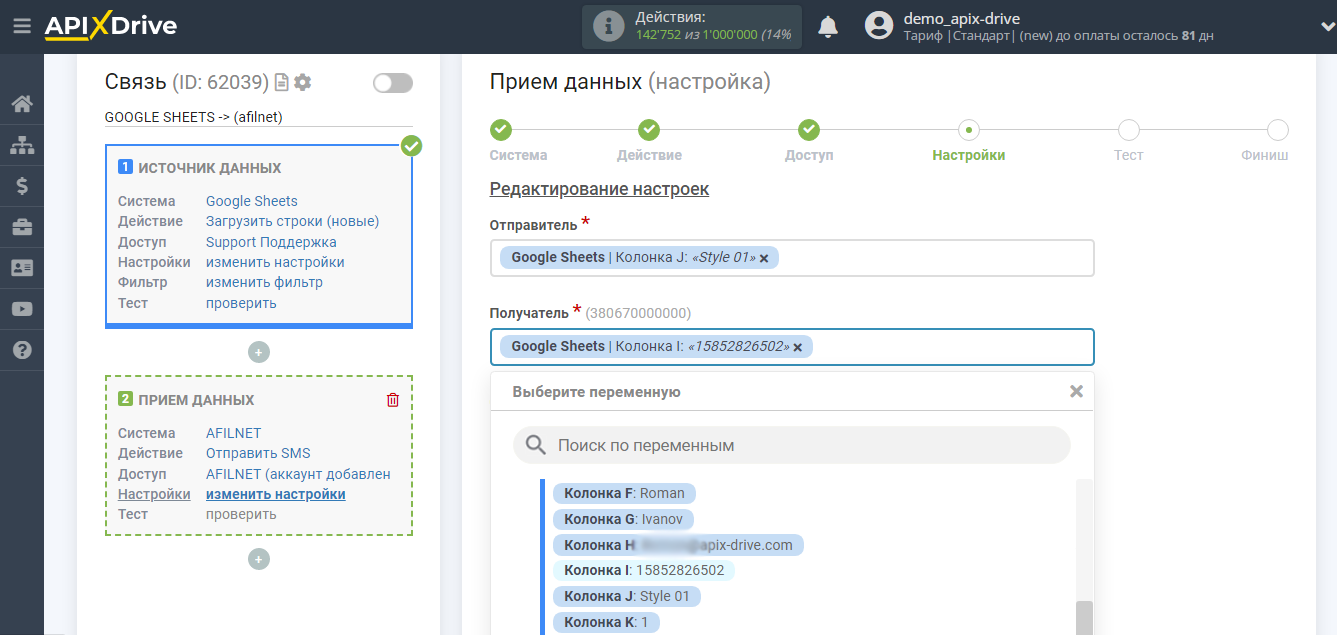Click into the Отправитель field
1337x635 pixels.
point(792,258)
